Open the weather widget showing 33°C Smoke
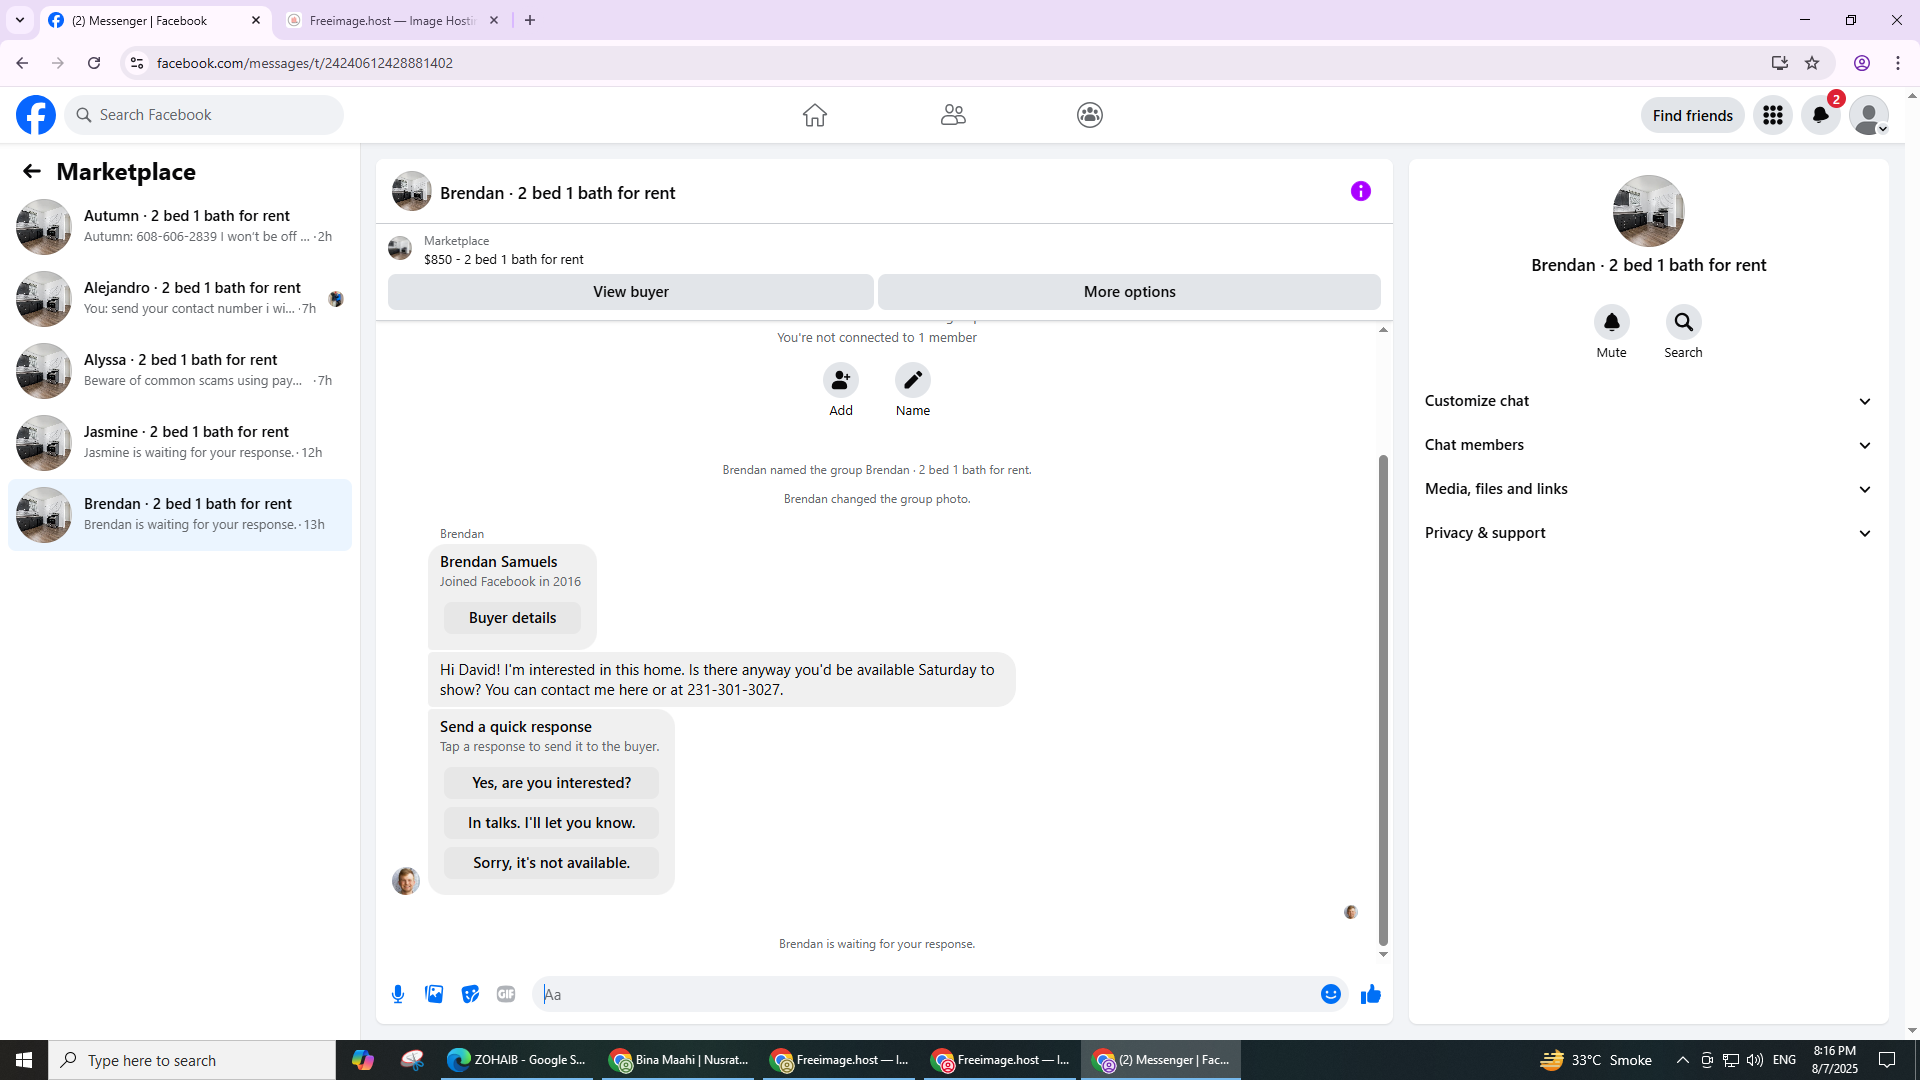Screen dimensions: 1920x1080 coord(1596,1060)
